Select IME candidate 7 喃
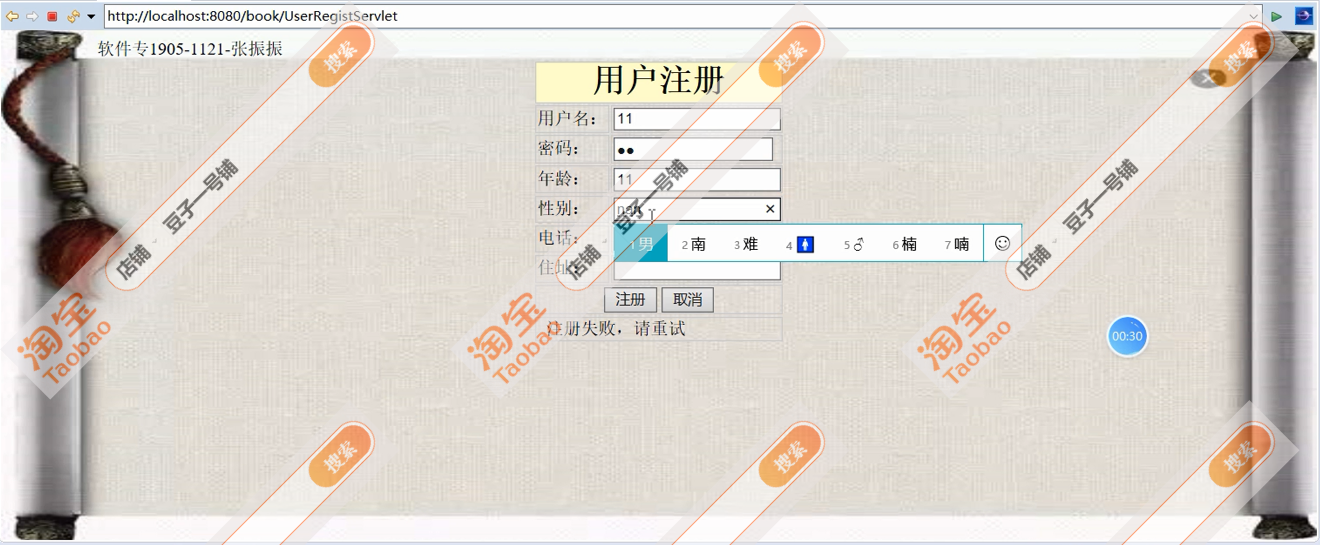 [957, 244]
